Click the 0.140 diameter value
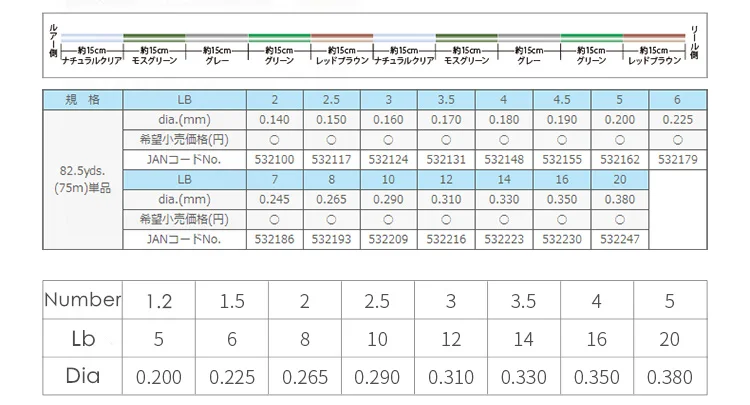The width and height of the screenshot is (750, 405). click(x=275, y=120)
